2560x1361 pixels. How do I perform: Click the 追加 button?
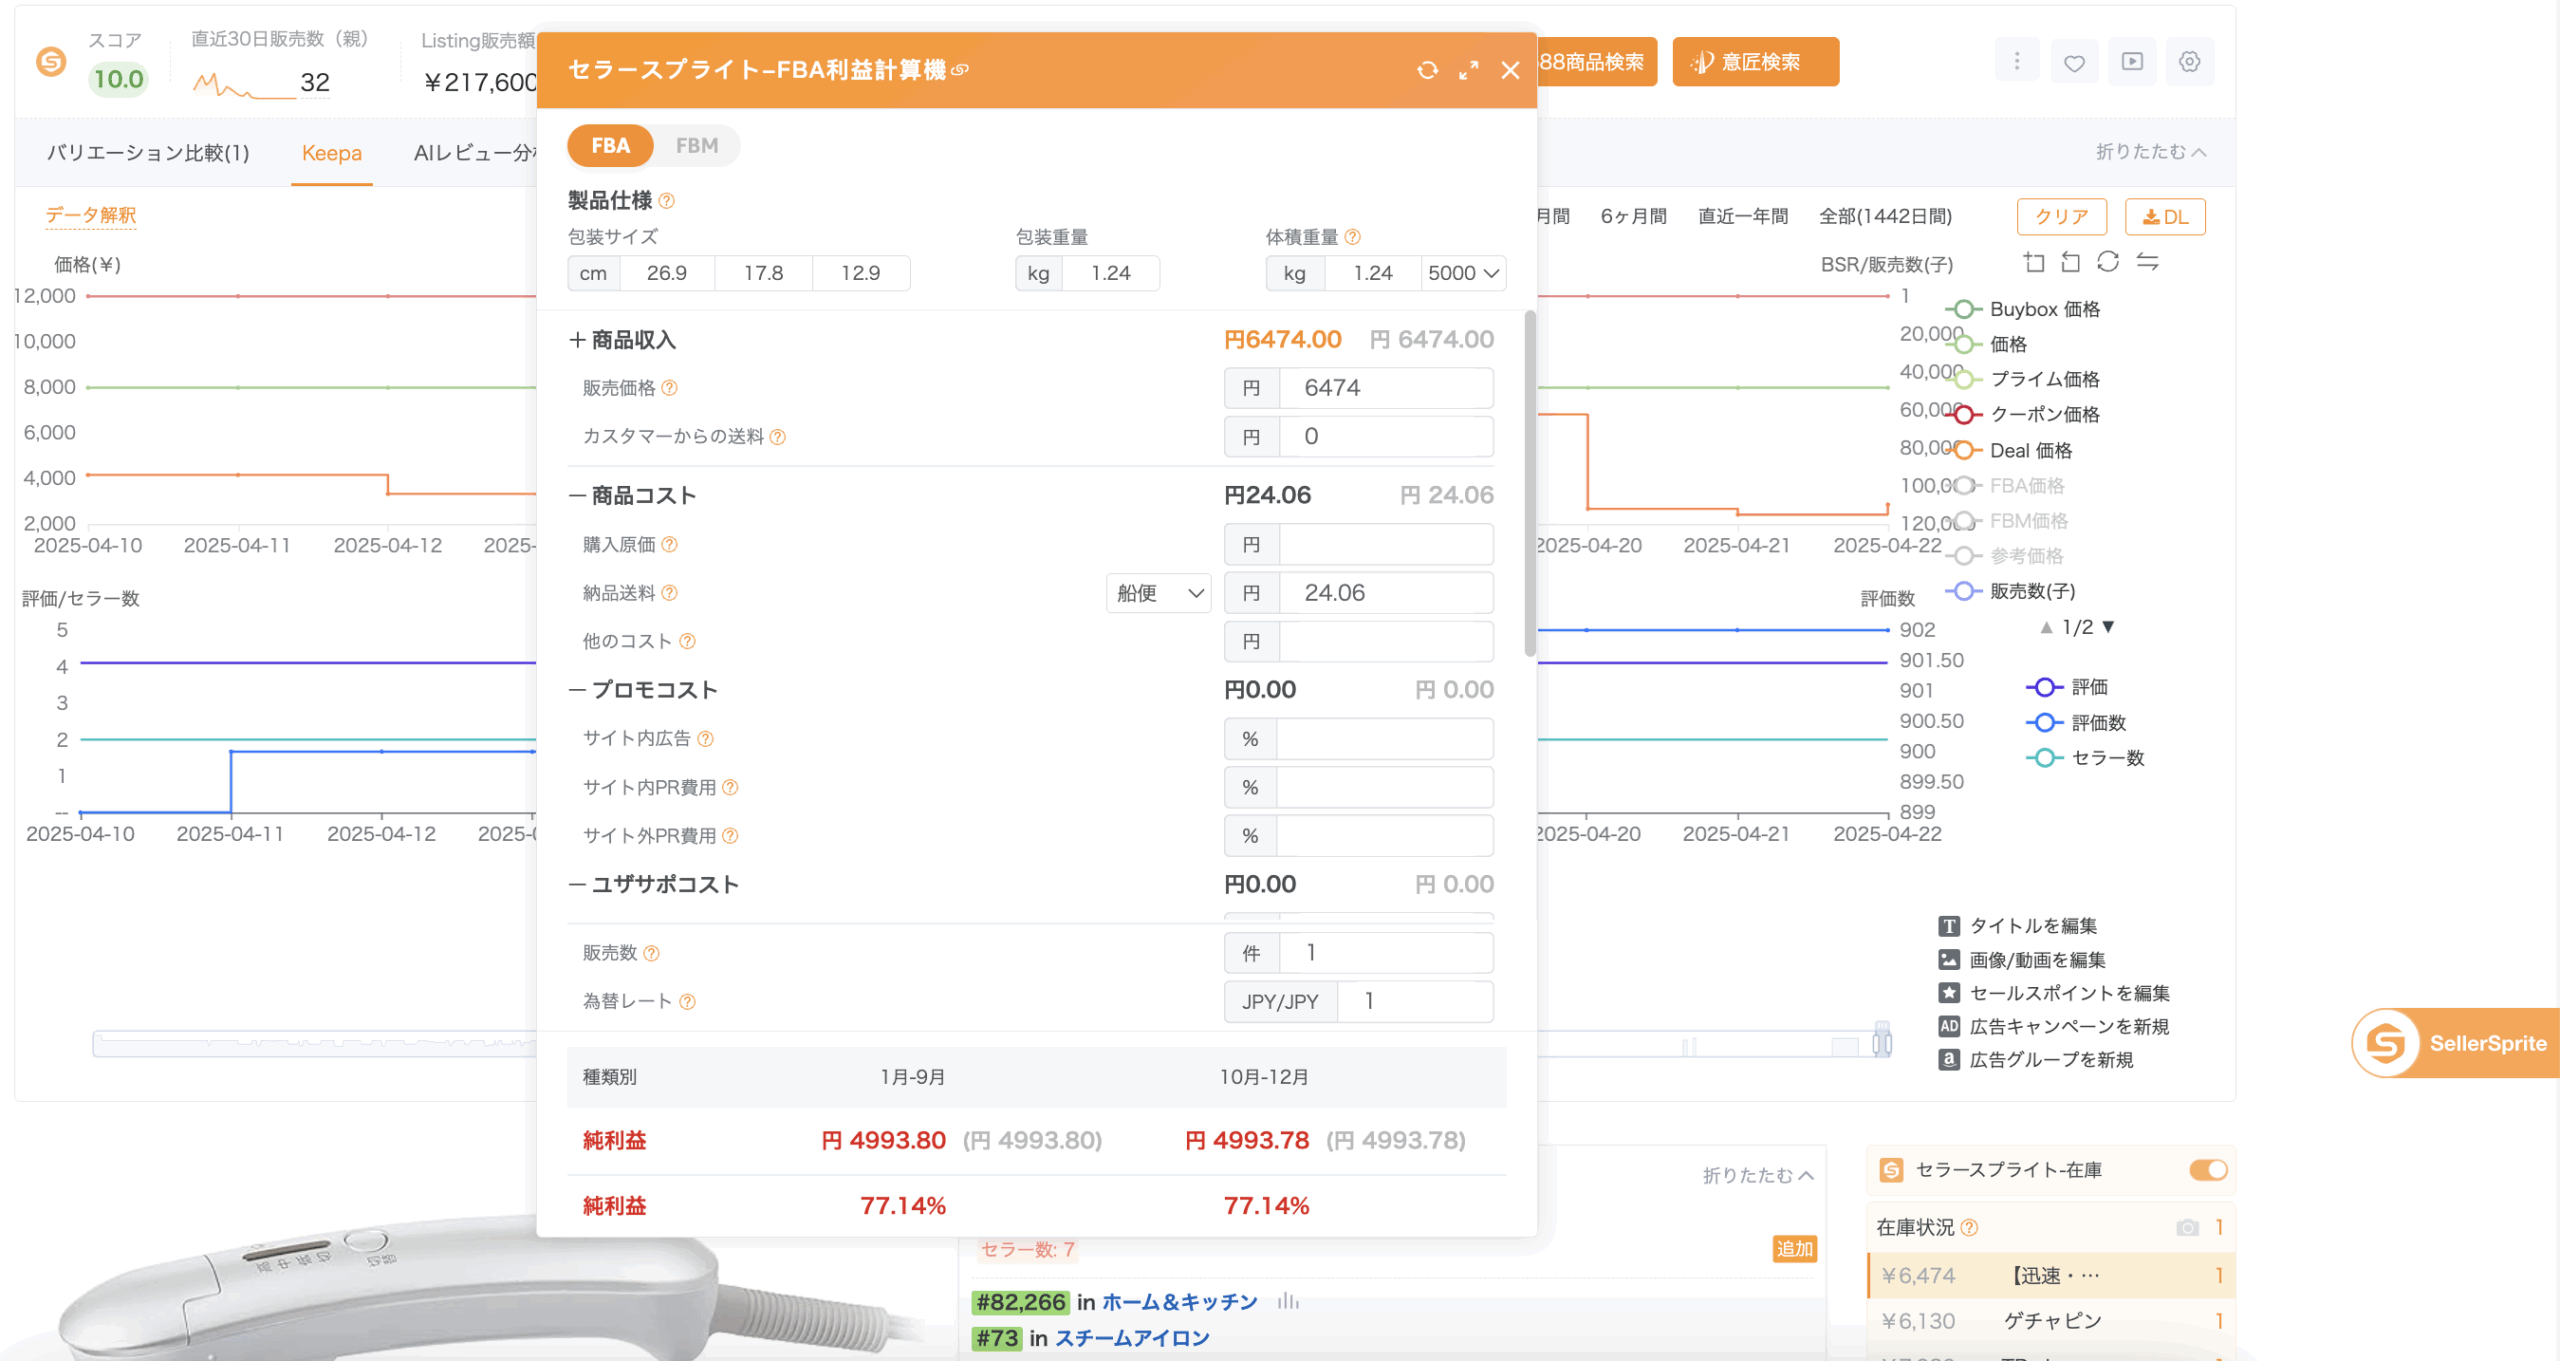coord(1794,1249)
